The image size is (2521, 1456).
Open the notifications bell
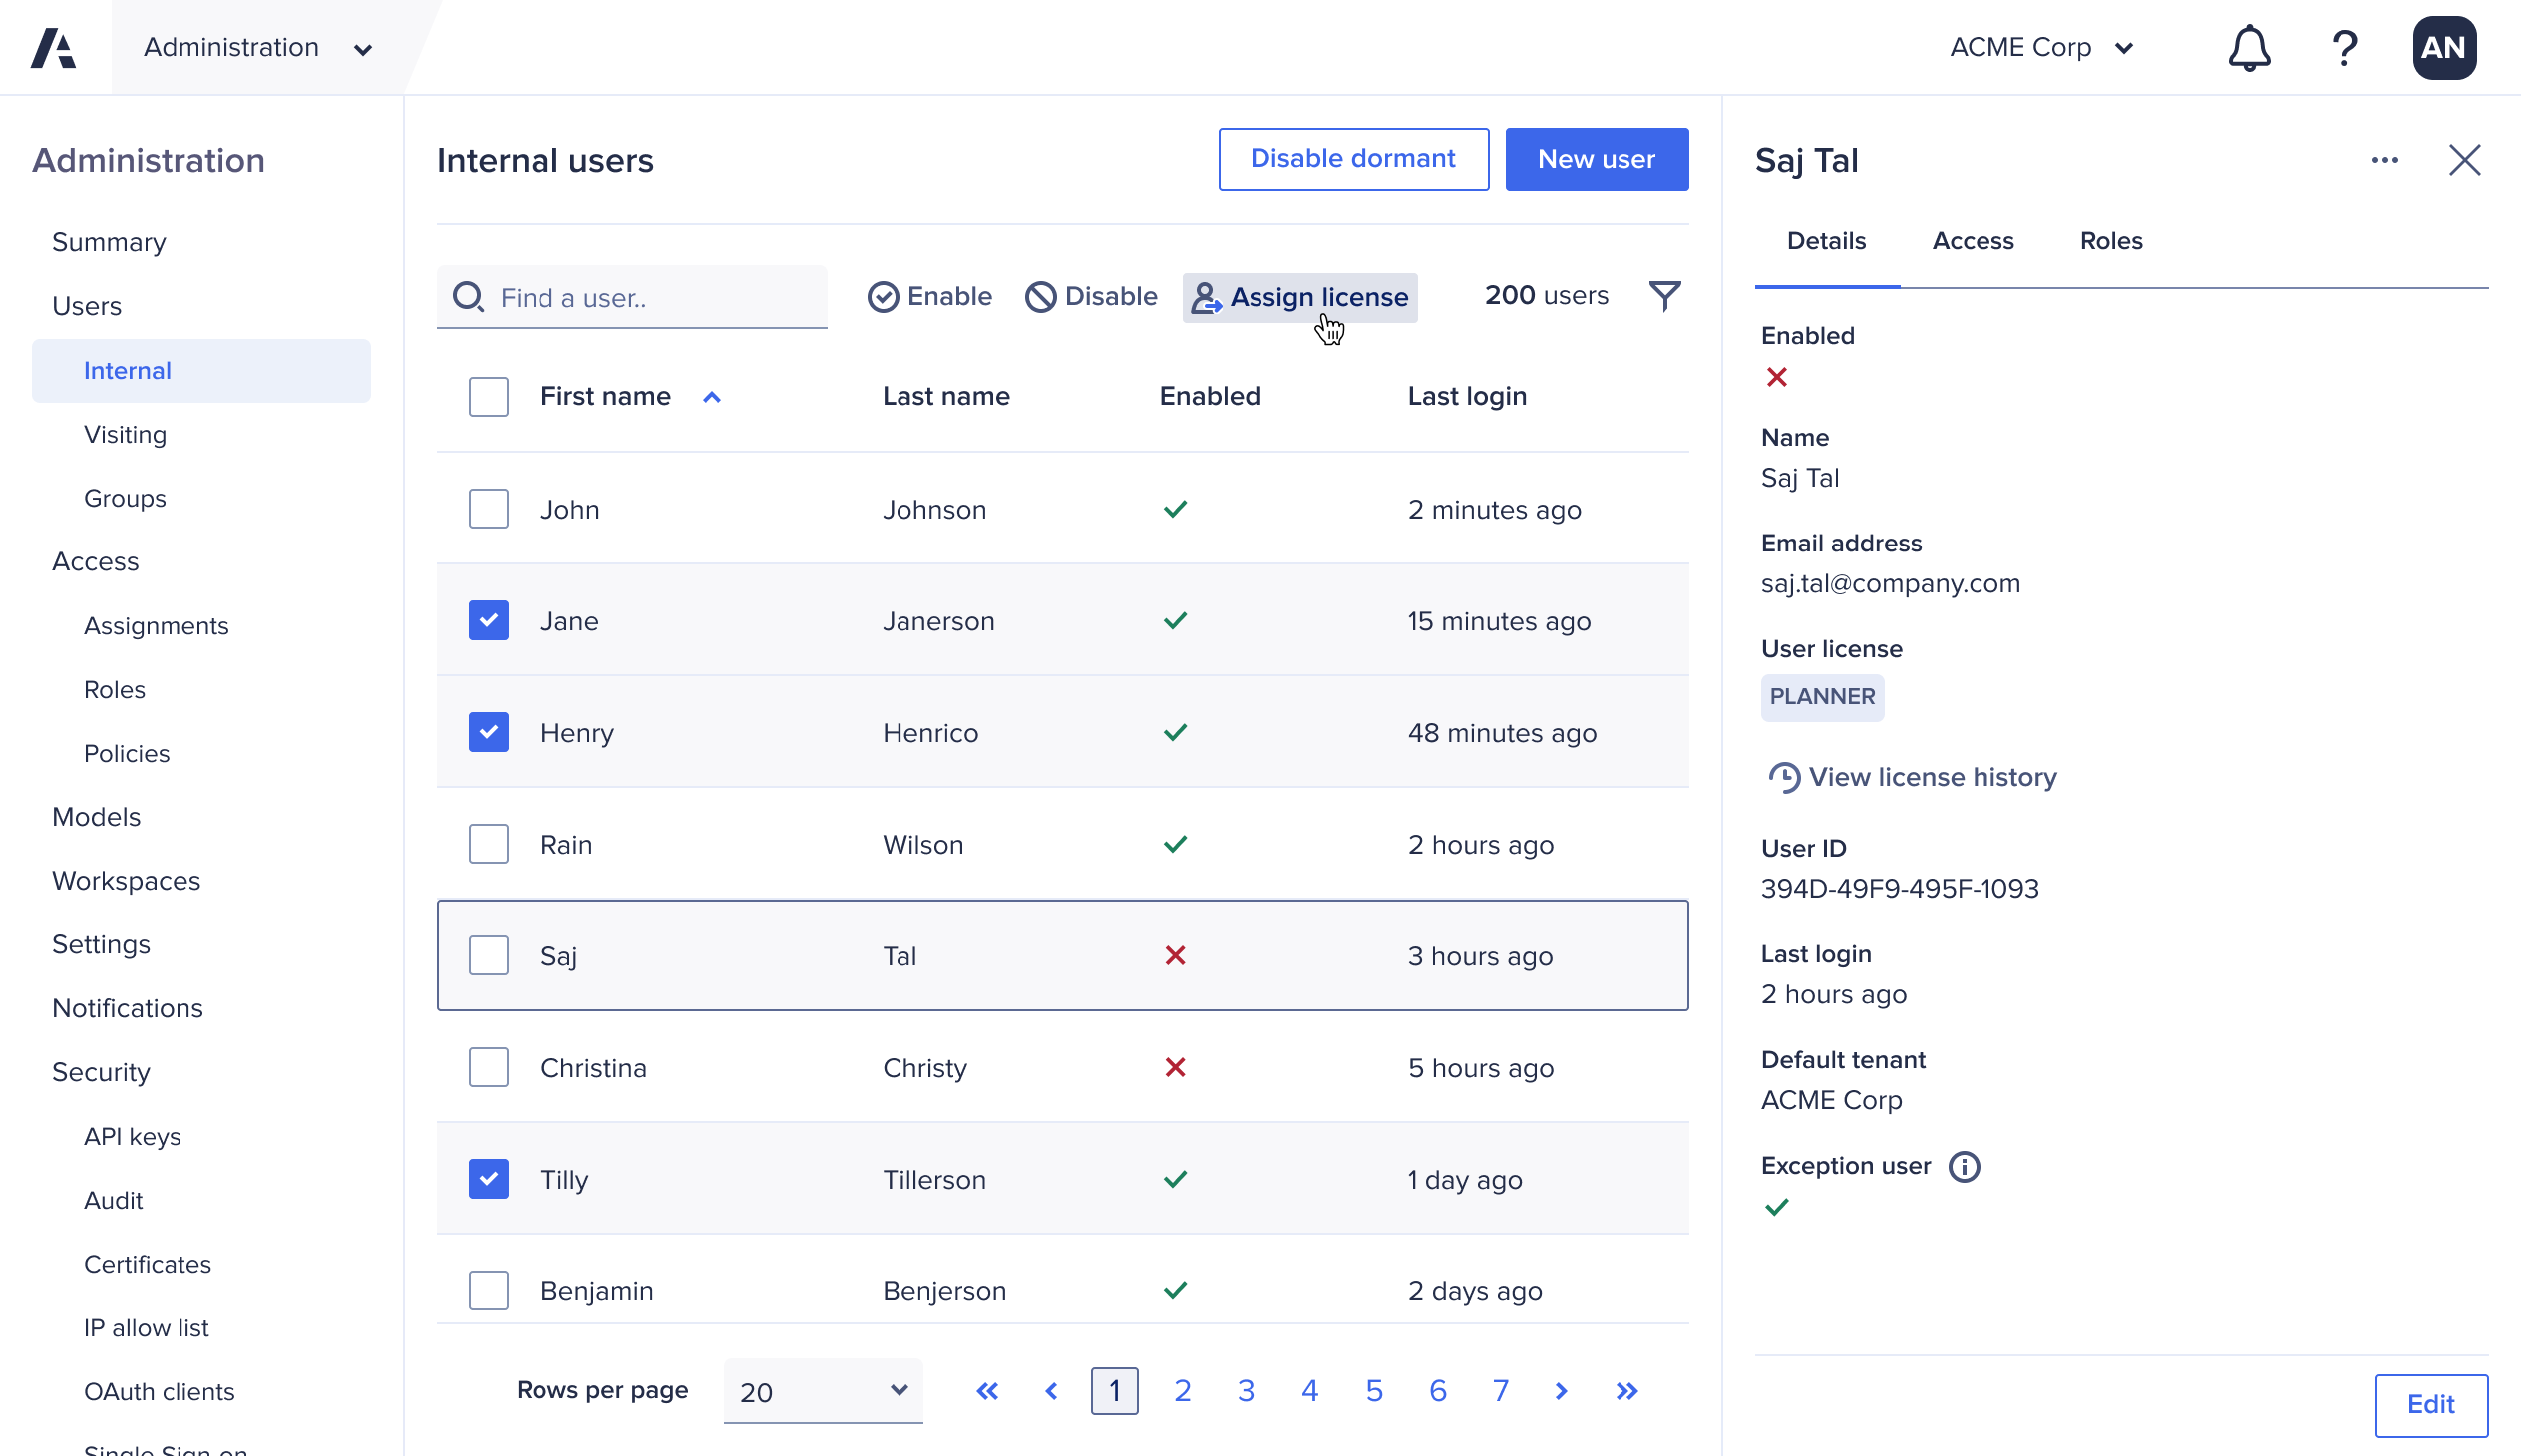2249,47
